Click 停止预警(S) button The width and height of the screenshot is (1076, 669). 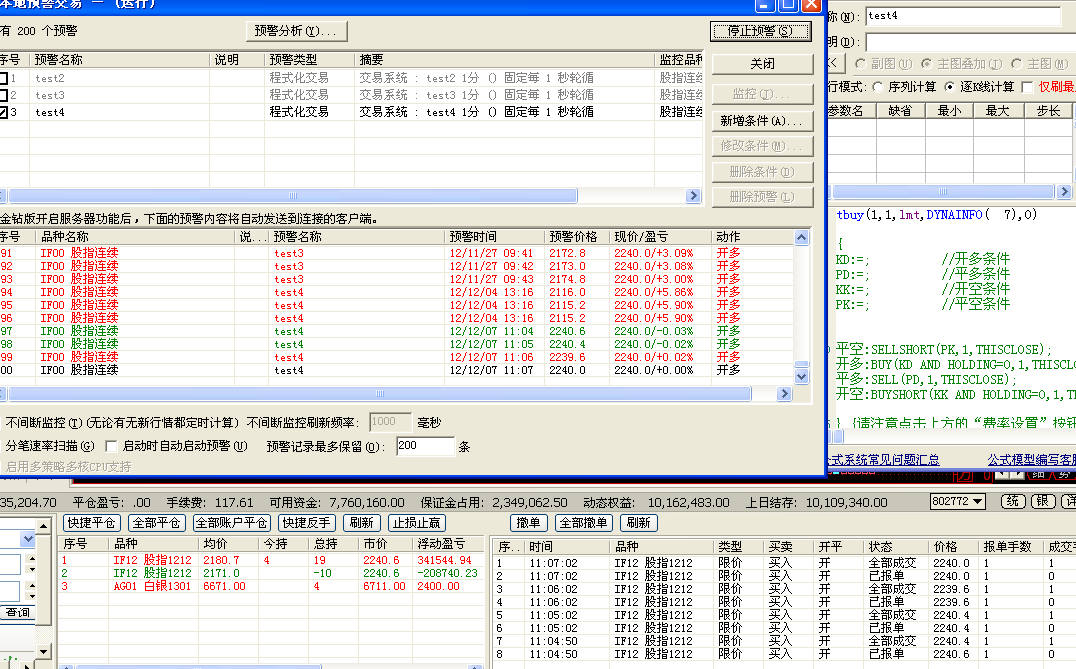tap(760, 31)
